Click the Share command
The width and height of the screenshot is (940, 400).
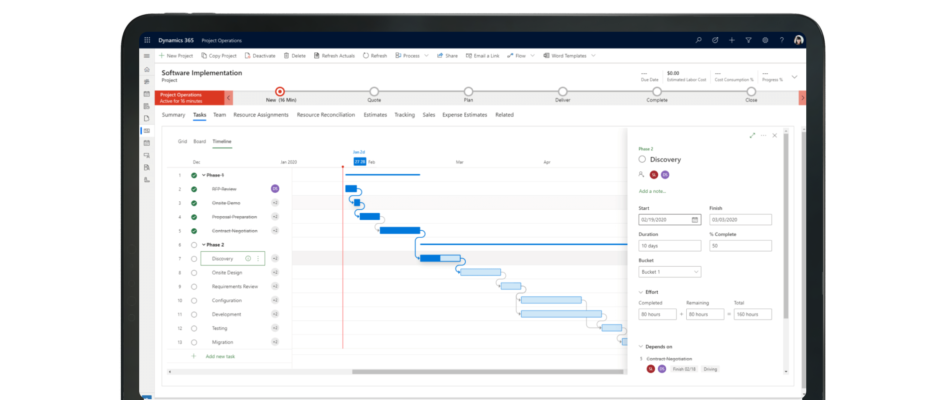click(x=447, y=56)
